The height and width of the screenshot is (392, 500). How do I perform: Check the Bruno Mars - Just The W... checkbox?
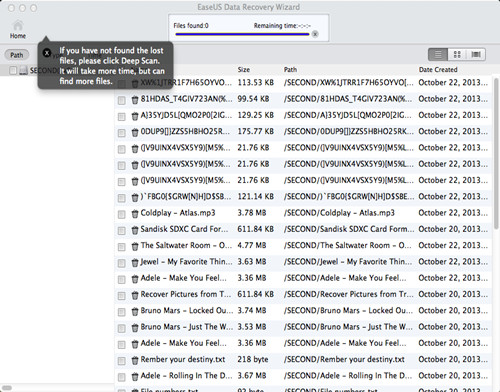[122, 328]
